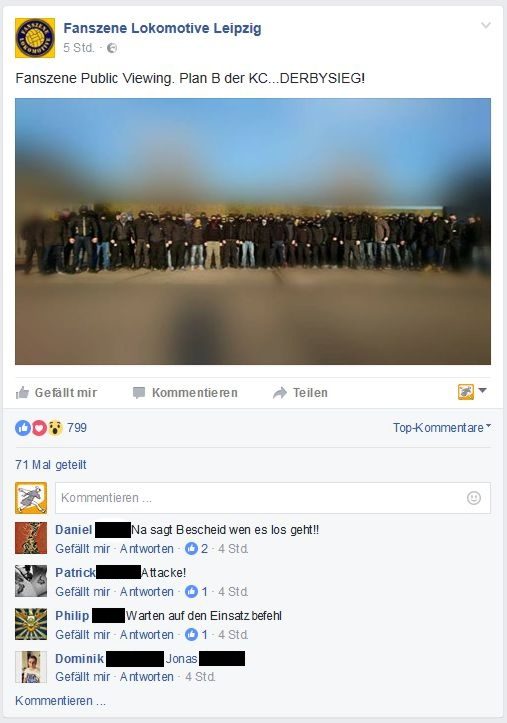Show reactions via the heart icon
The image size is (507, 723).
39,428
